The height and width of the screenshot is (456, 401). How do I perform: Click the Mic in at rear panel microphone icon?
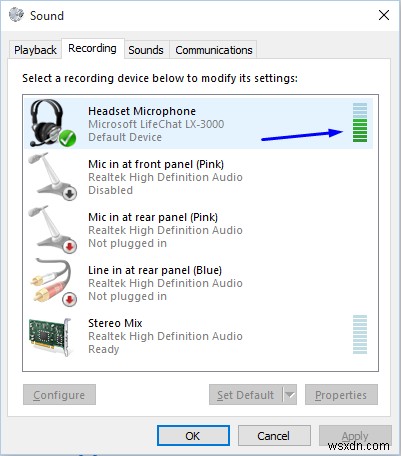click(x=53, y=229)
